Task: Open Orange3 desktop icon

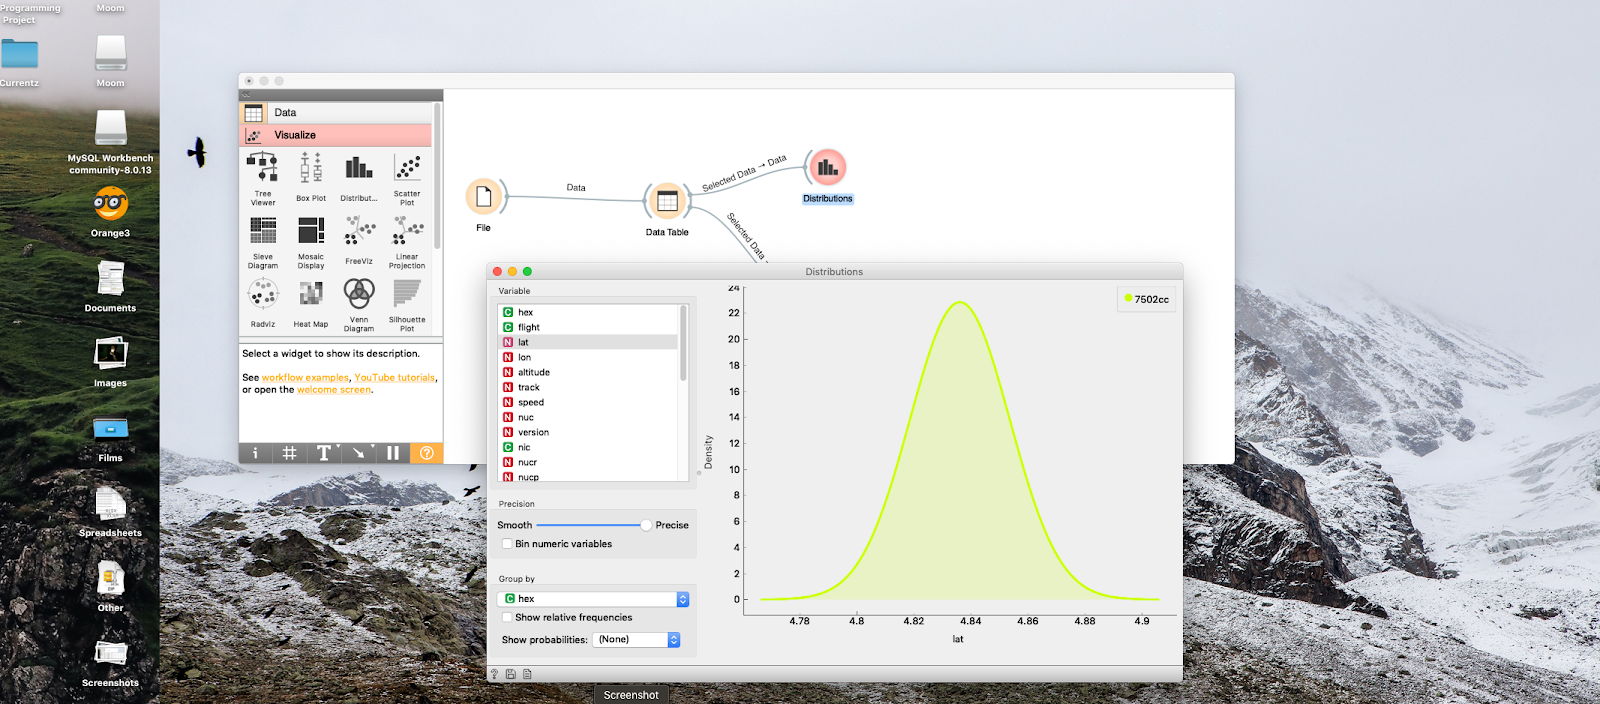Action: 110,205
